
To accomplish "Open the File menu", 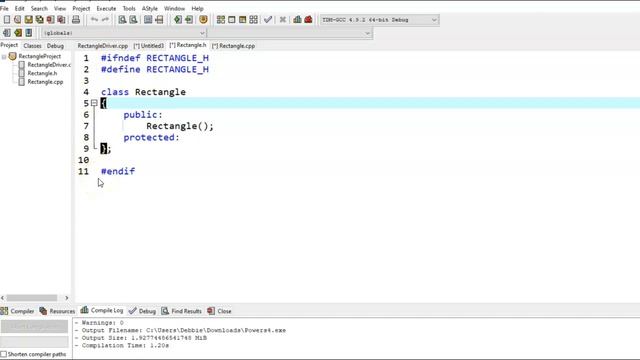I will [x=4, y=8].
